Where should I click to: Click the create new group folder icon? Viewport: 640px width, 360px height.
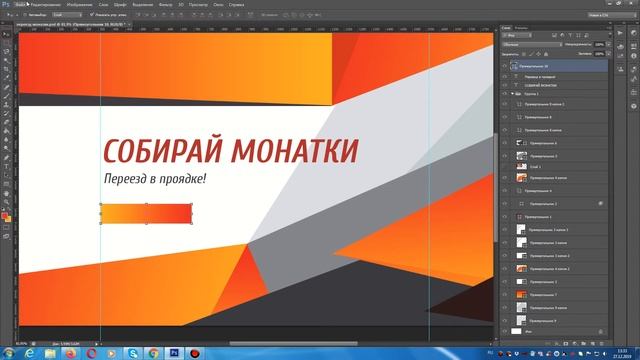point(583,344)
